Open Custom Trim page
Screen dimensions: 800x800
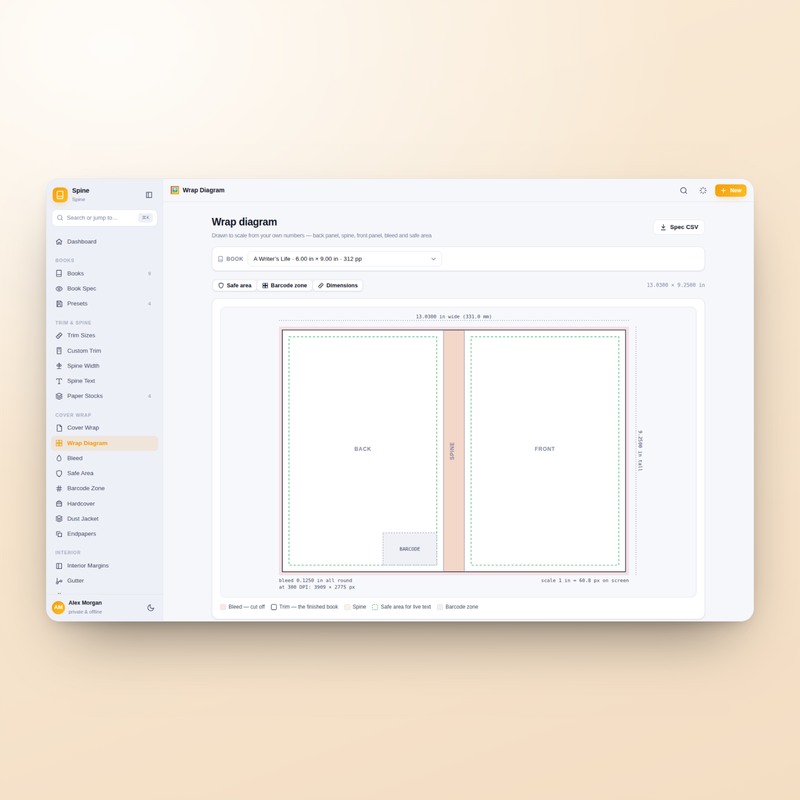click(x=105, y=351)
